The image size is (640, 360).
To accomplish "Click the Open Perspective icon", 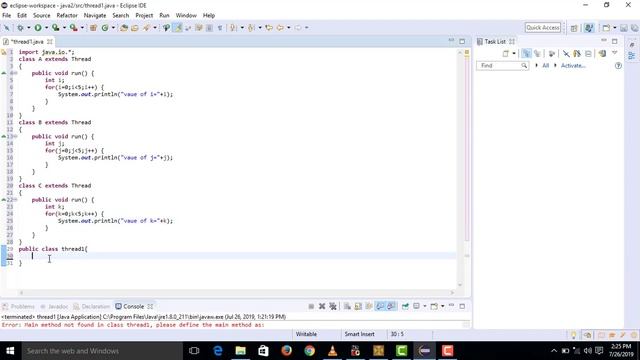I will [x=574, y=28].
